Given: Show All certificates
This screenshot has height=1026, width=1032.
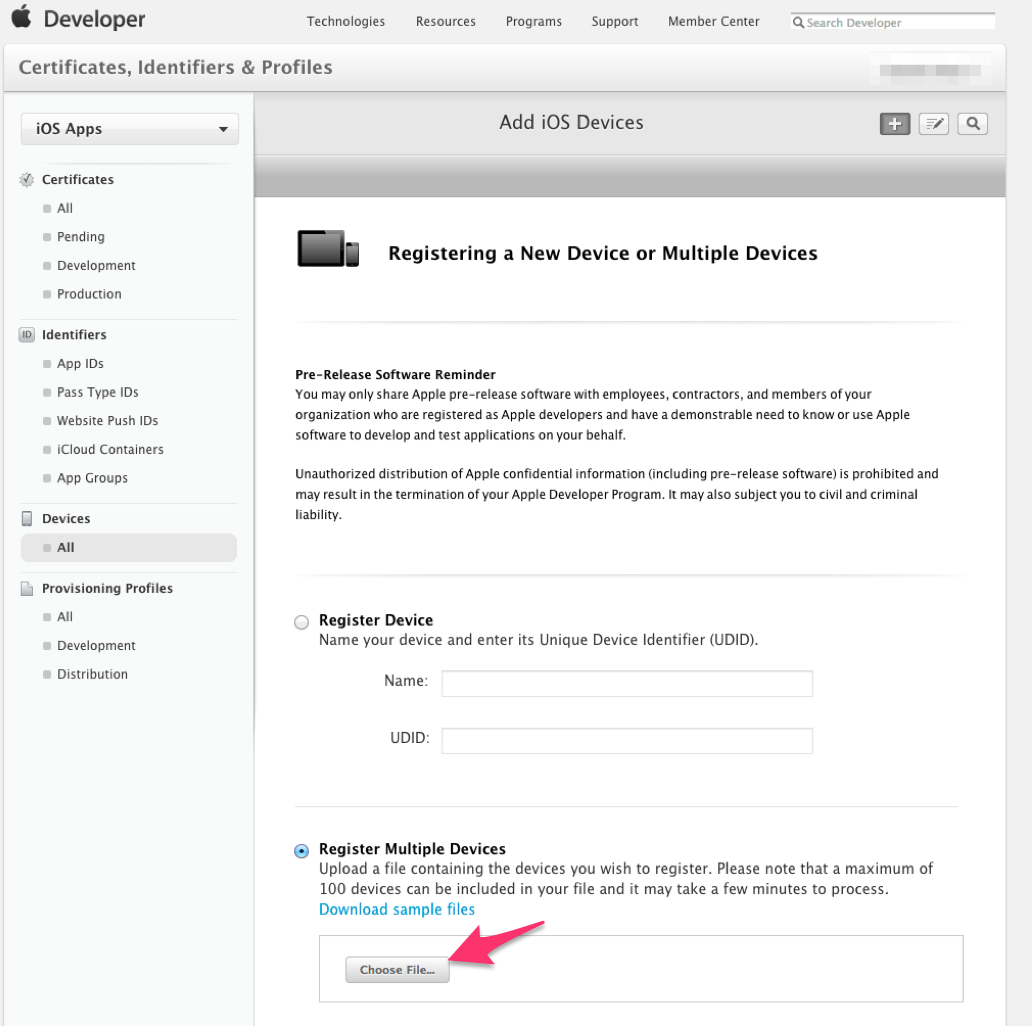Looking at the screenshot, I should pyautogui.click(x=64, y=209).
